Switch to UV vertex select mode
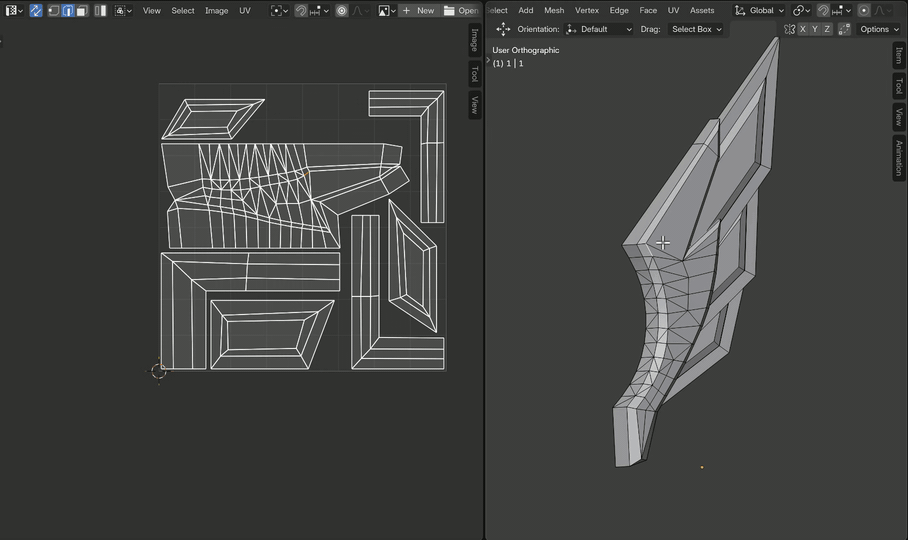Image resolution: width=908 pixels, height=540 pixels. coord(54,10)
